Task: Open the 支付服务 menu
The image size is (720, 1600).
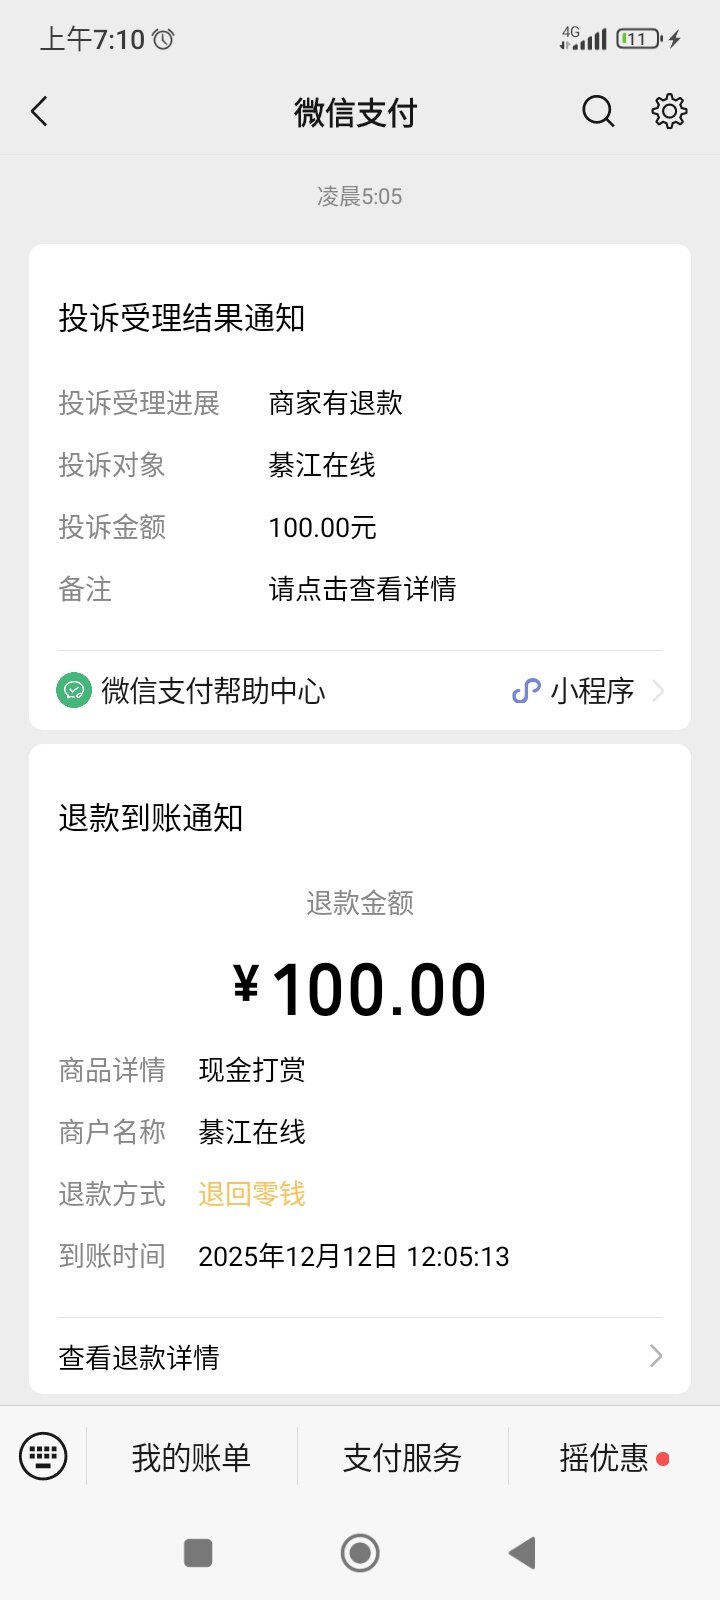Action: [x=402, y=1457]
